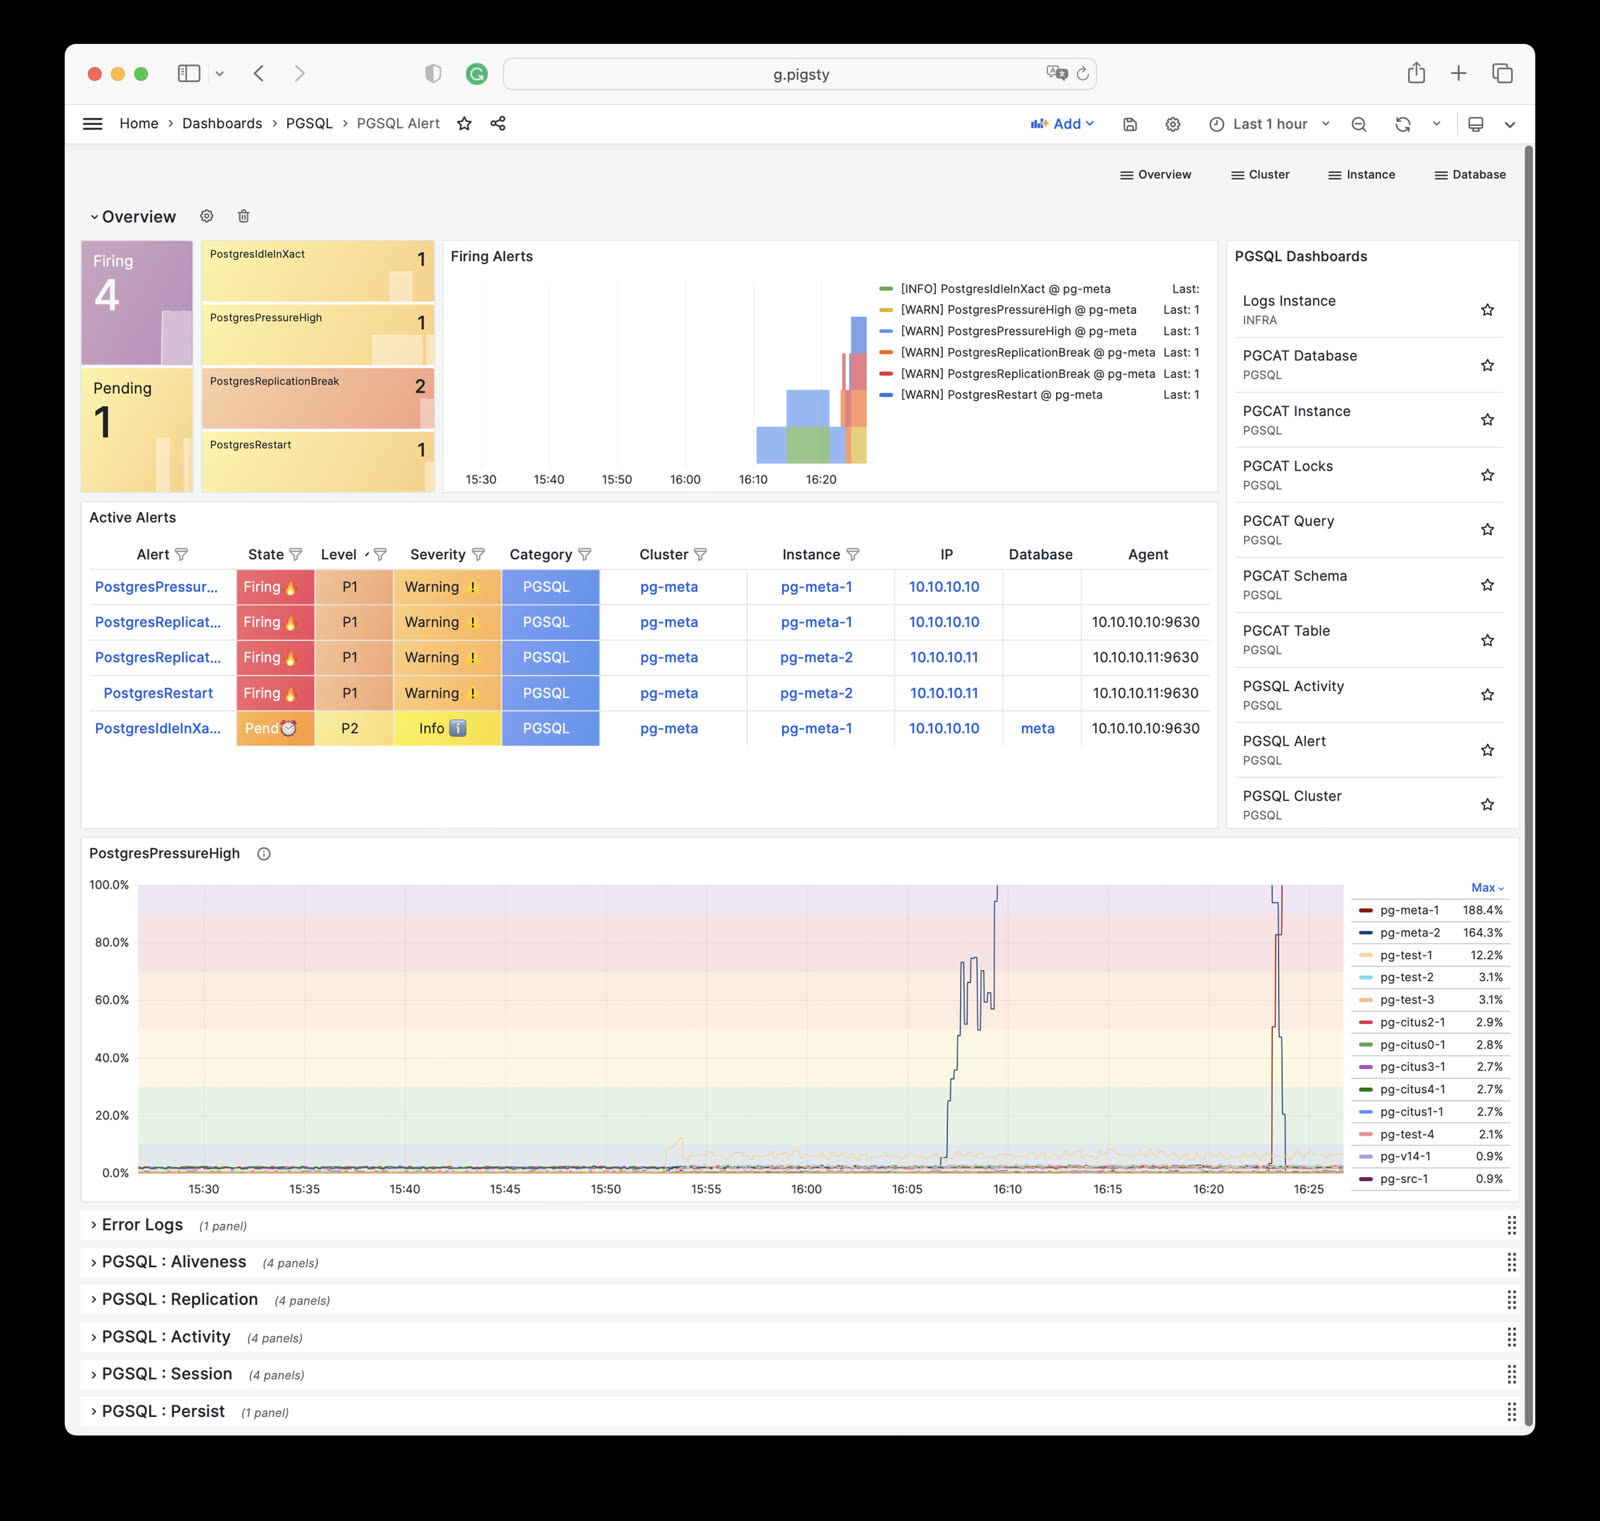Open the Last 1 hour time picker
Screen dimensions: 1600x1521
(x=1269, y=124)
